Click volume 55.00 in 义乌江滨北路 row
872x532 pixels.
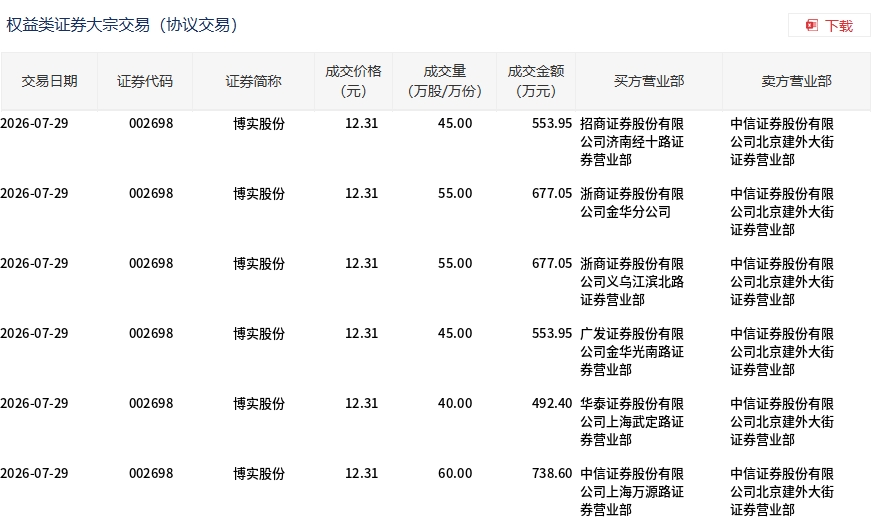pos(455,263)
